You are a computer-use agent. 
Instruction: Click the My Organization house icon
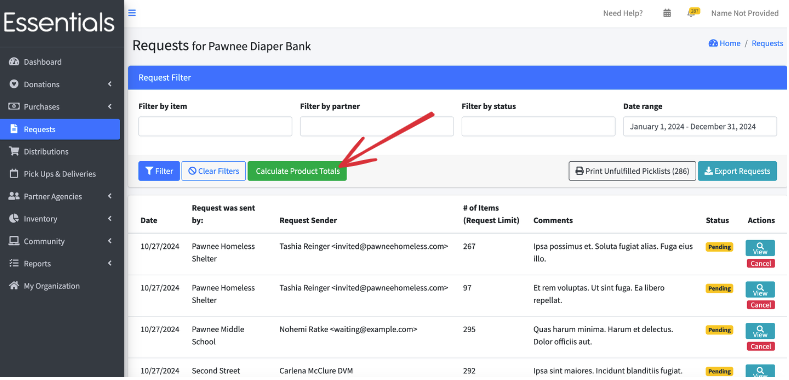click(x=14, y=286)
